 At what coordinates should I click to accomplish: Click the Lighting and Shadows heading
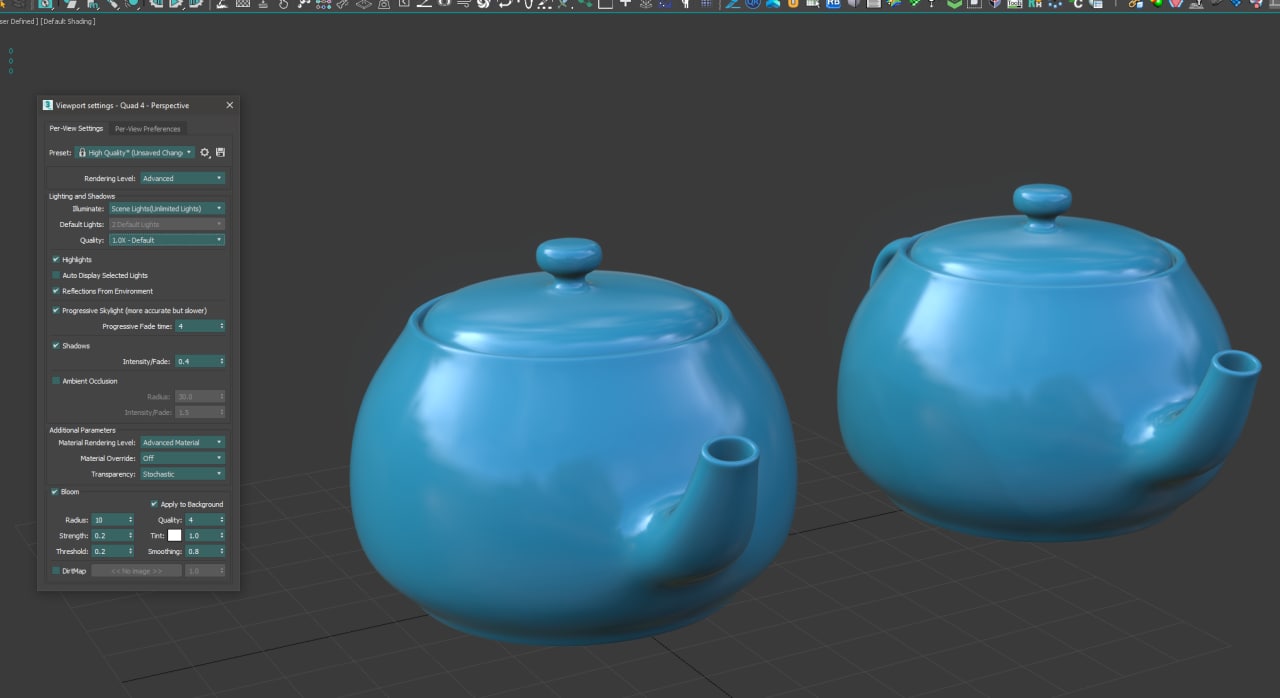click(82, 196)
